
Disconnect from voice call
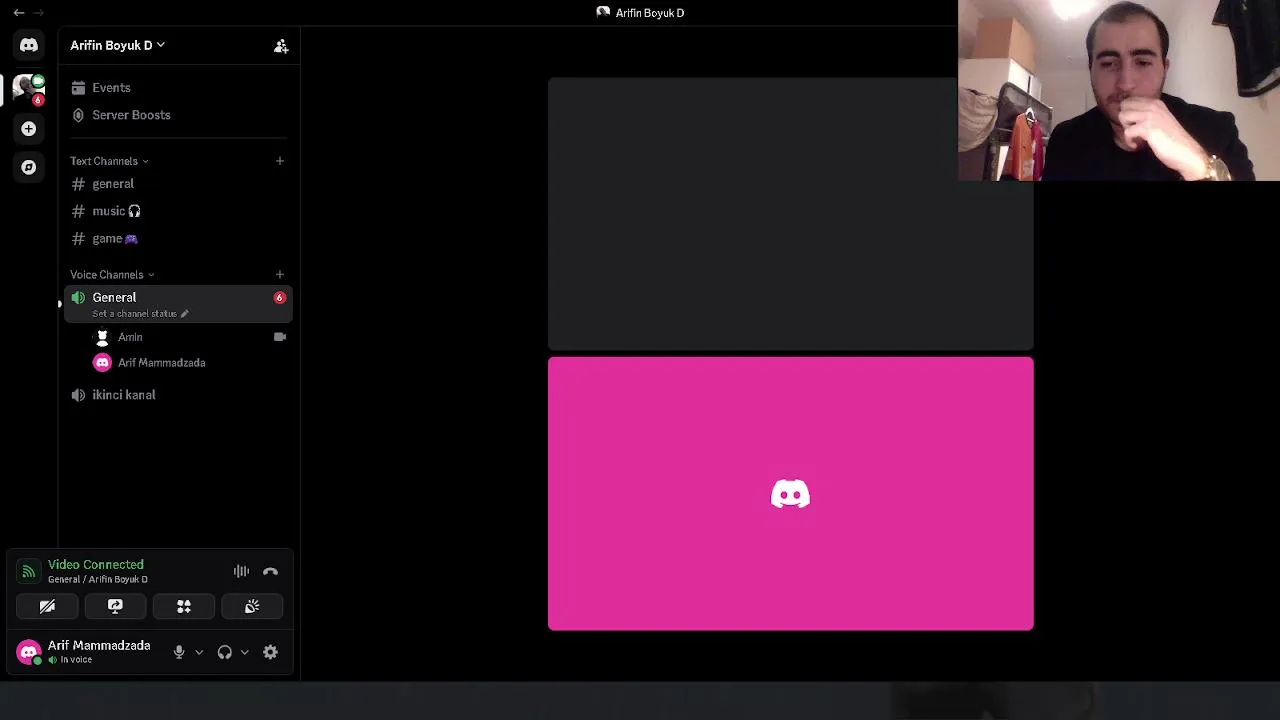coord(270,572)
